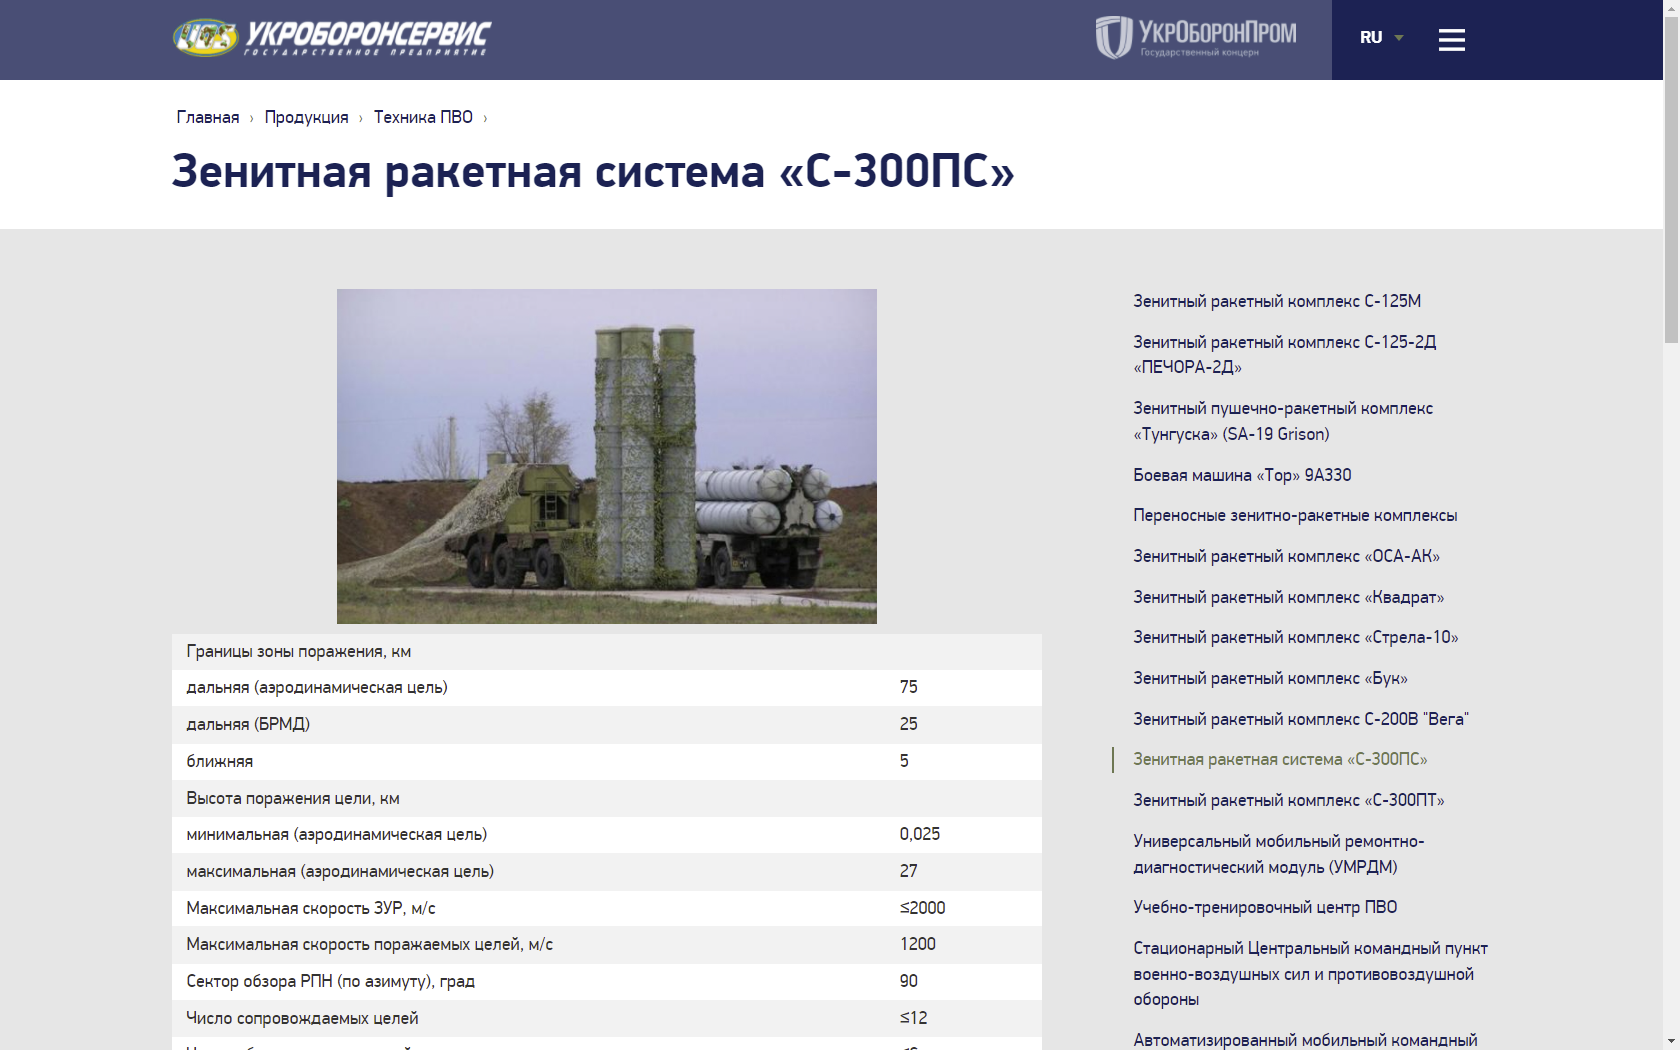
Task: Click the Укроборонпром concern logo
Action: coord(1196,38)
